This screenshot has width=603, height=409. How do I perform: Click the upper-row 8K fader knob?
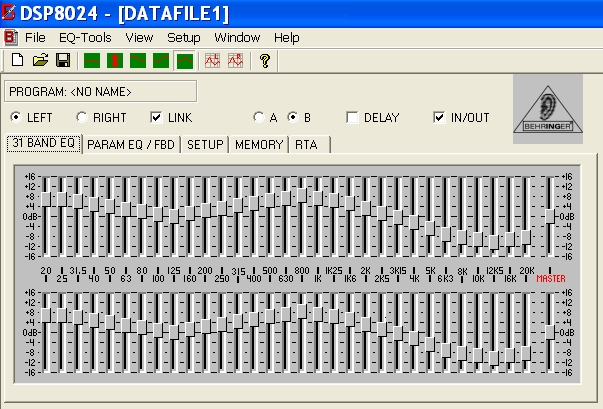(x=462, y=237)
